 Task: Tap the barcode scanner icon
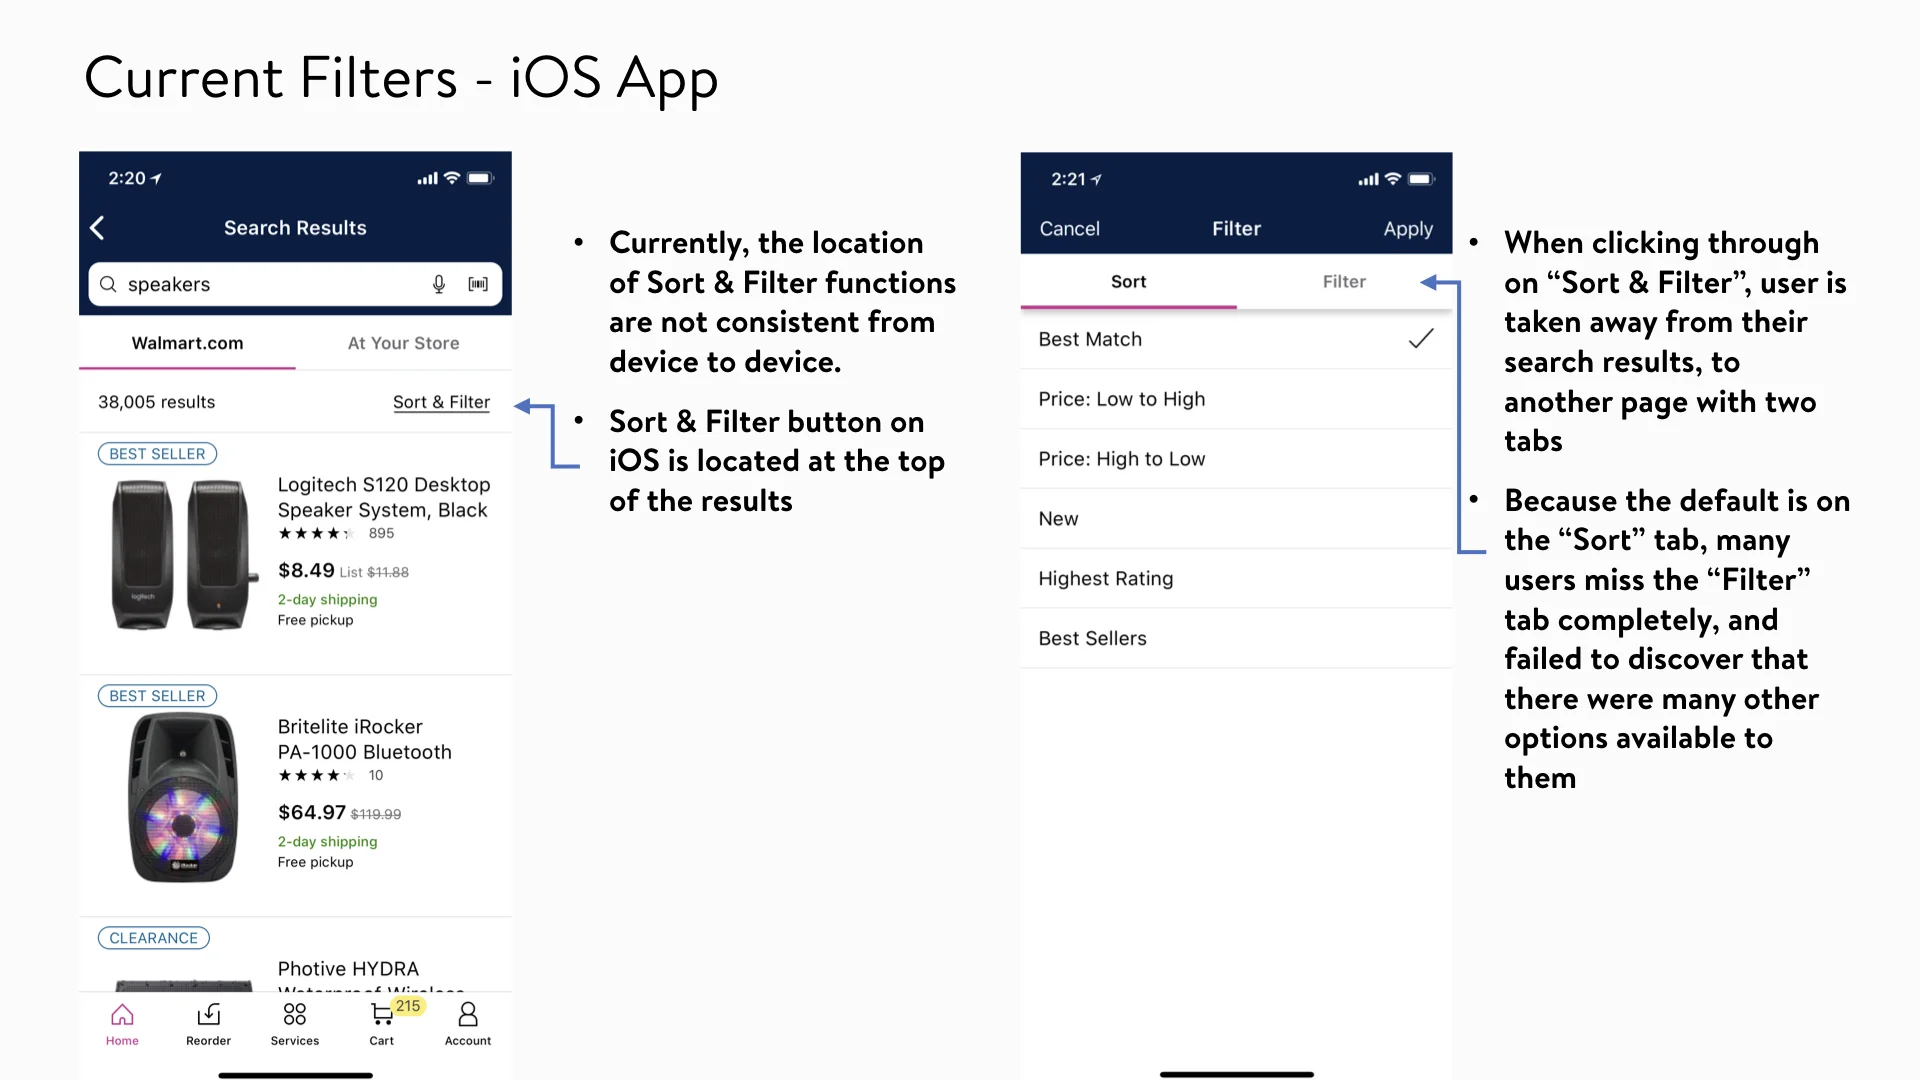pyautogui.click(x=478, y=284)
